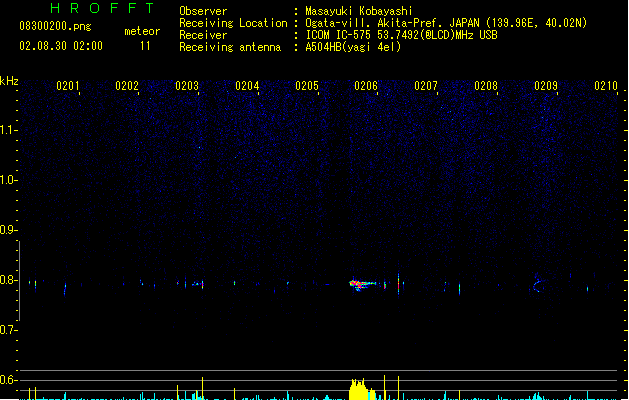Click the 0203 time marker
629x400 pixels.
click(187, 86)
